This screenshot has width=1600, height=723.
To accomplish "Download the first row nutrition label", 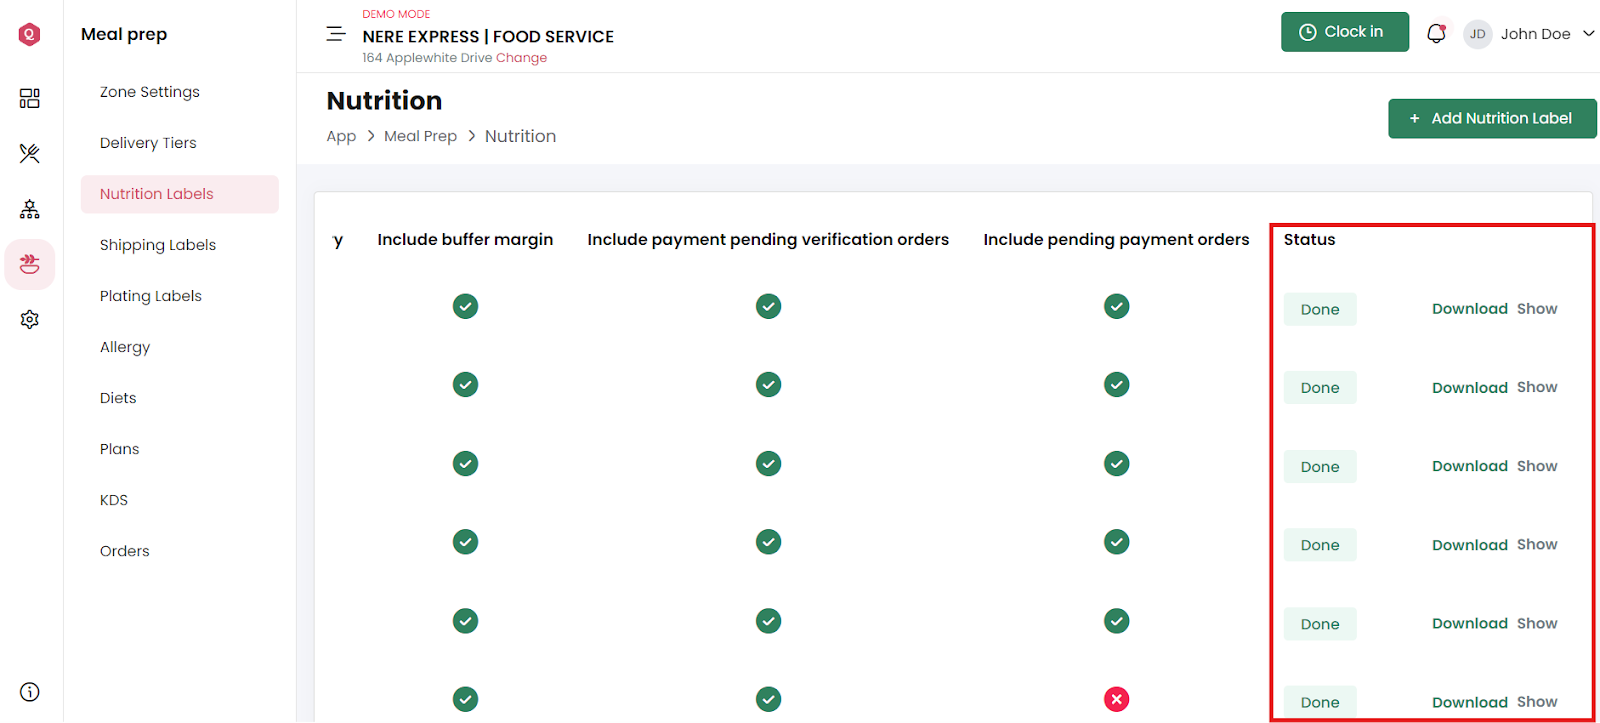I will coord(1470,309).
